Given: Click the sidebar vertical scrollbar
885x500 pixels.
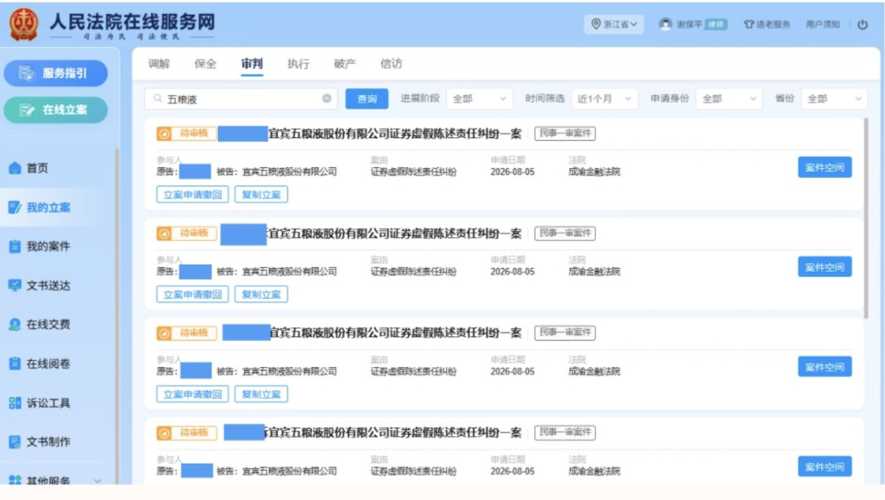Looking at the screenshot, I should [x=117, y=316].
